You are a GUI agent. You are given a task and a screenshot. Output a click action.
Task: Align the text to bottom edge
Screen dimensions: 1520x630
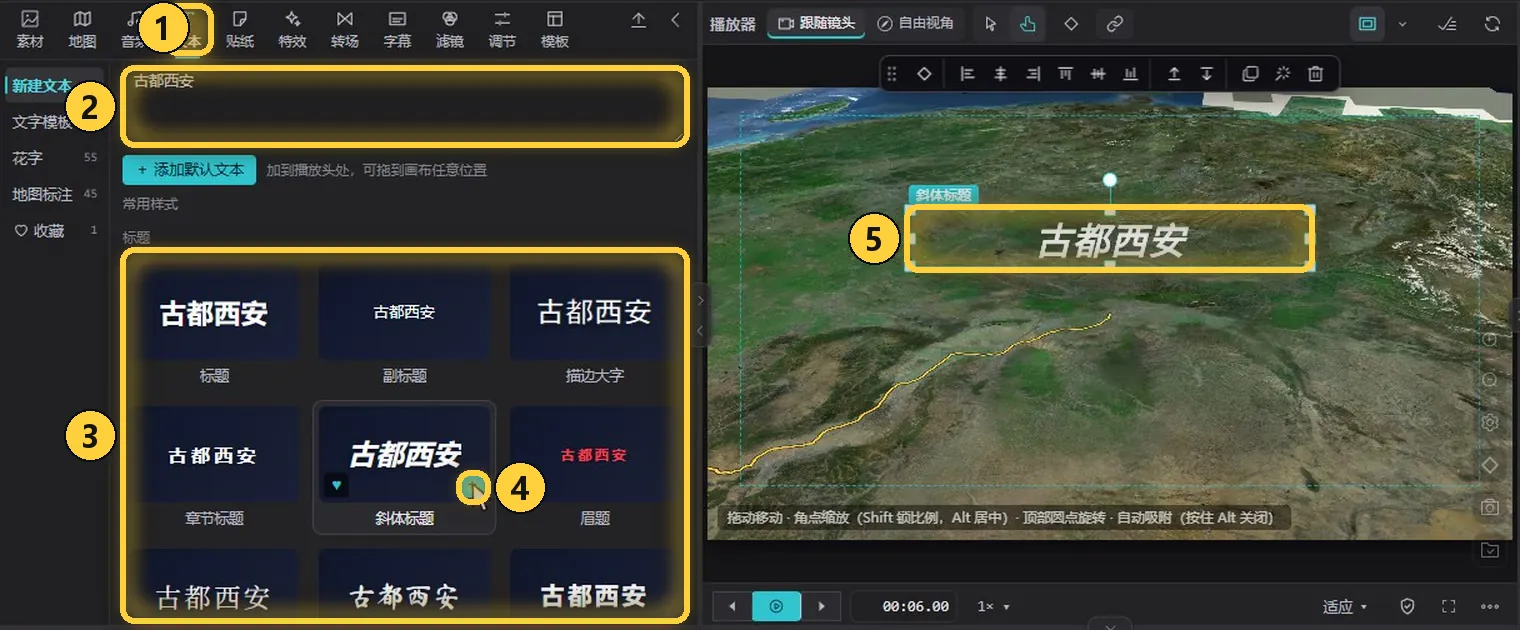point(1130,74)
